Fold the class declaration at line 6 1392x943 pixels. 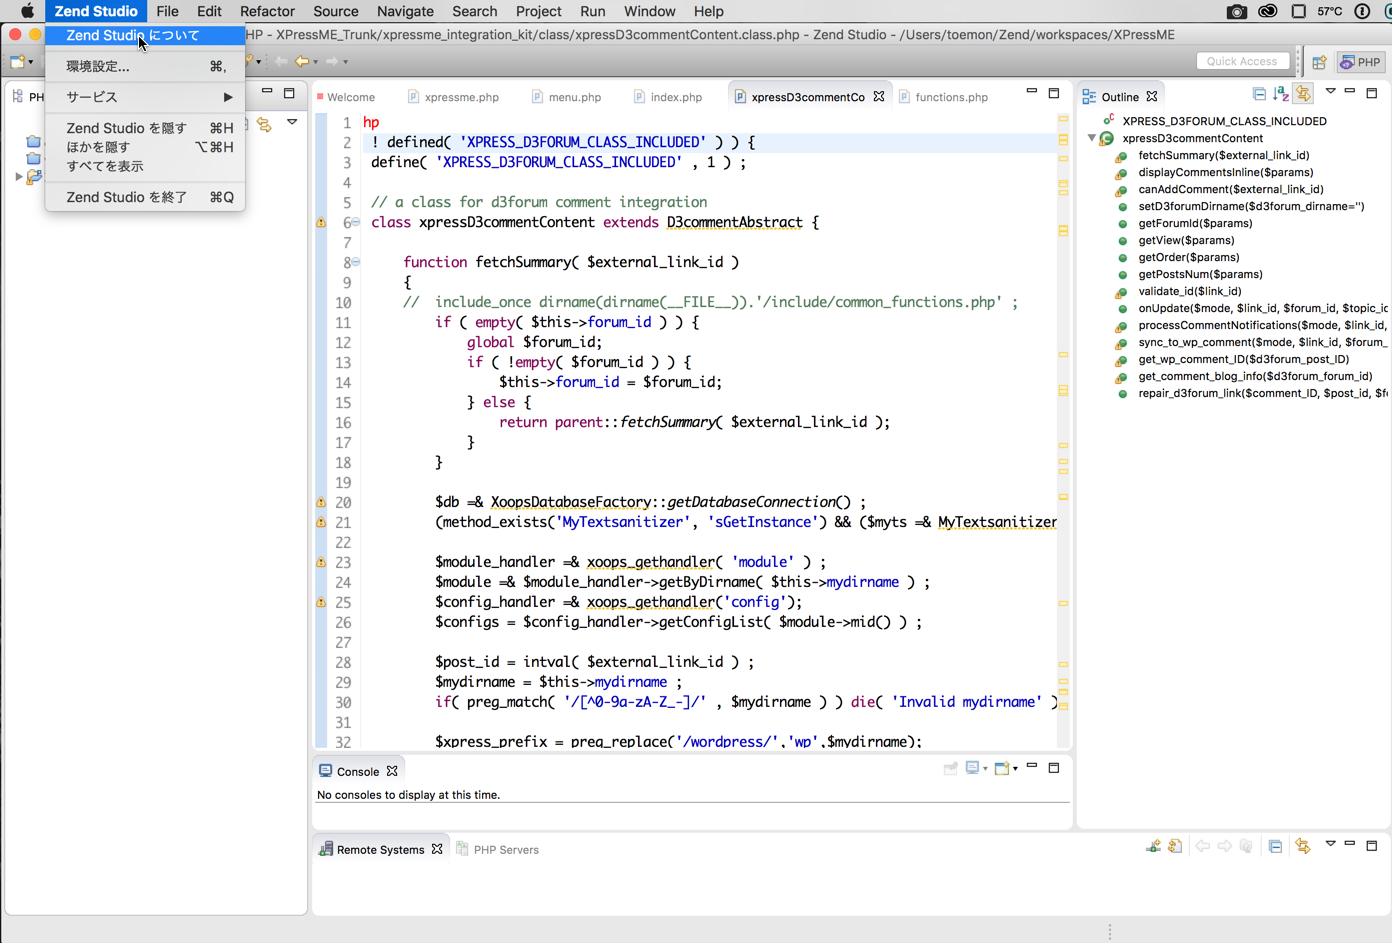[356, 222]
